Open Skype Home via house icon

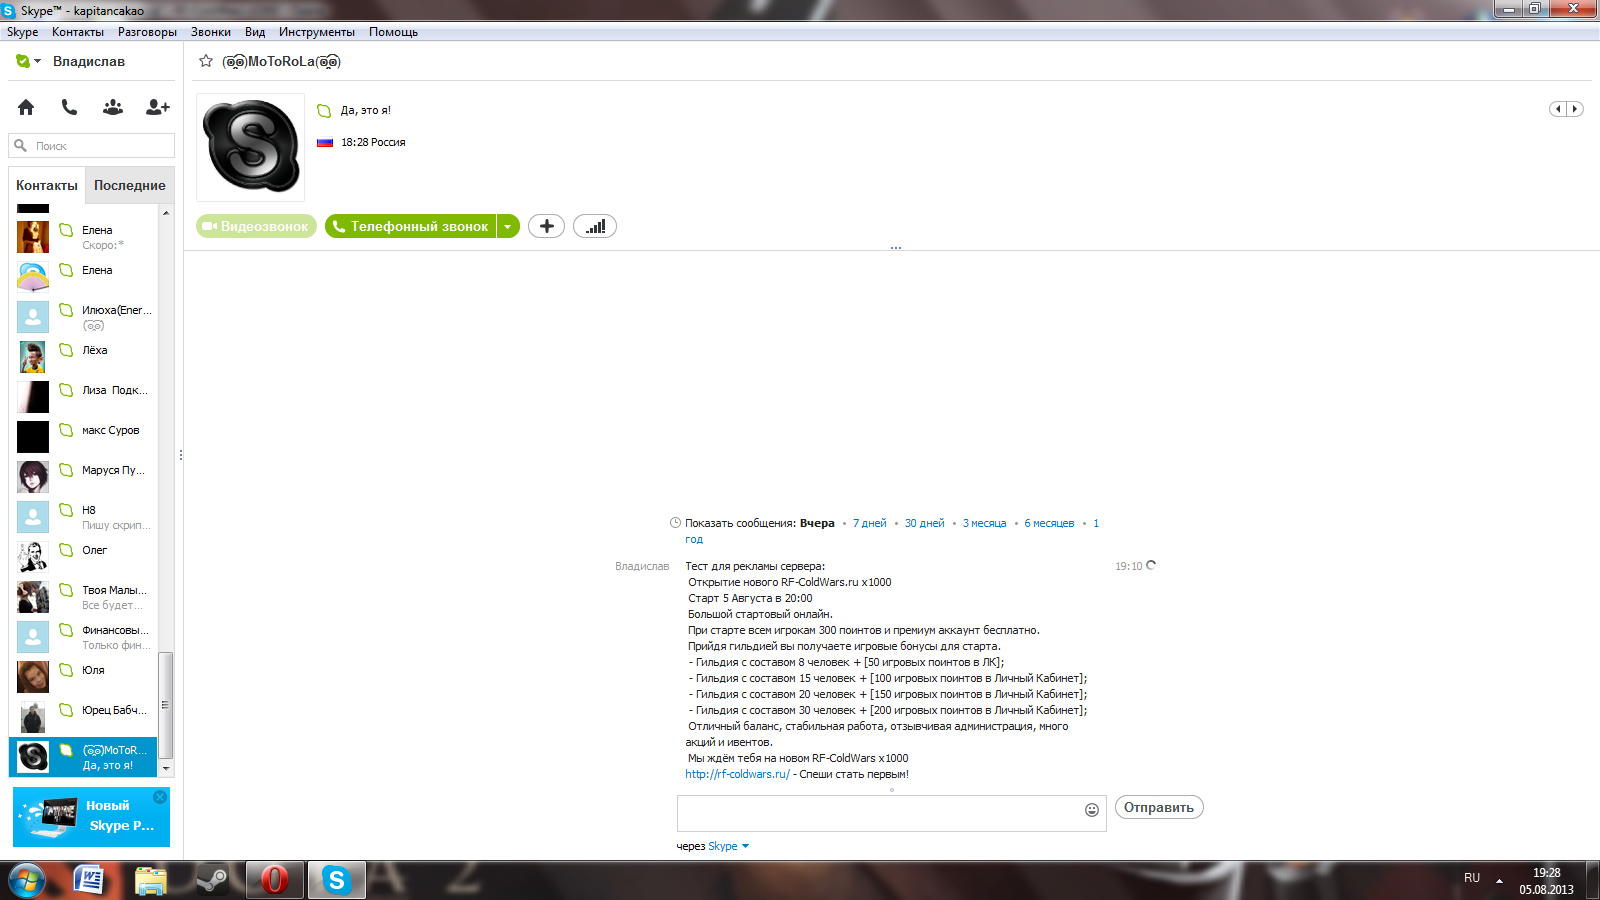[26, 107]
